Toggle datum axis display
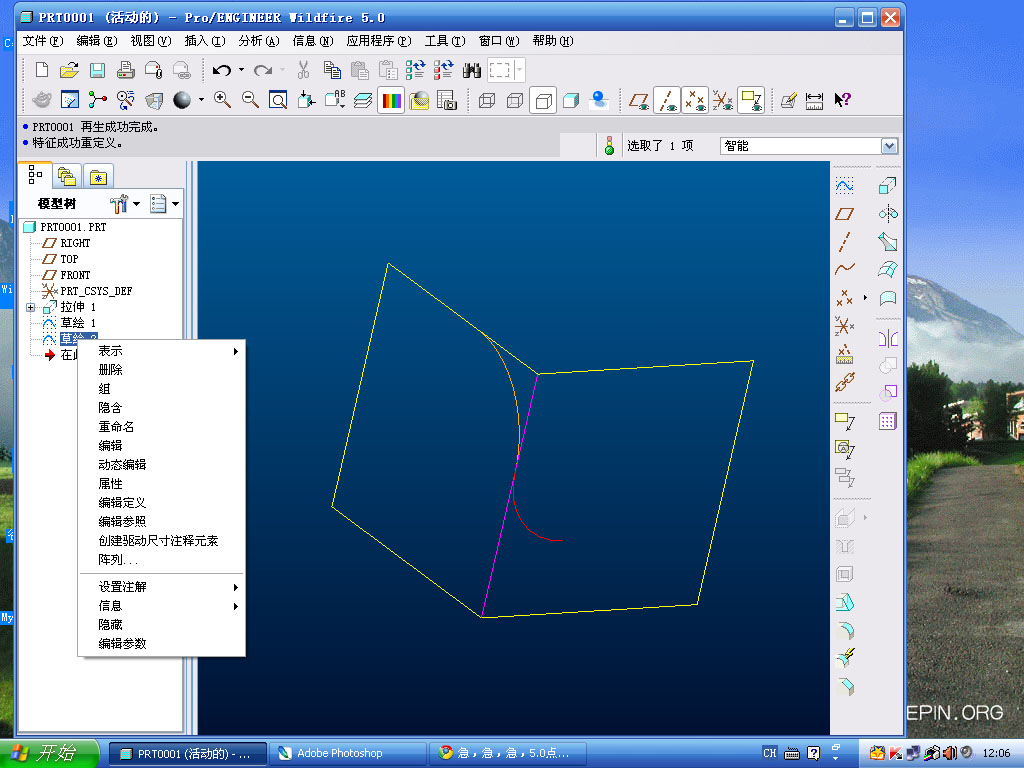Screen dimensions: 1024x768 coord(667,100)
